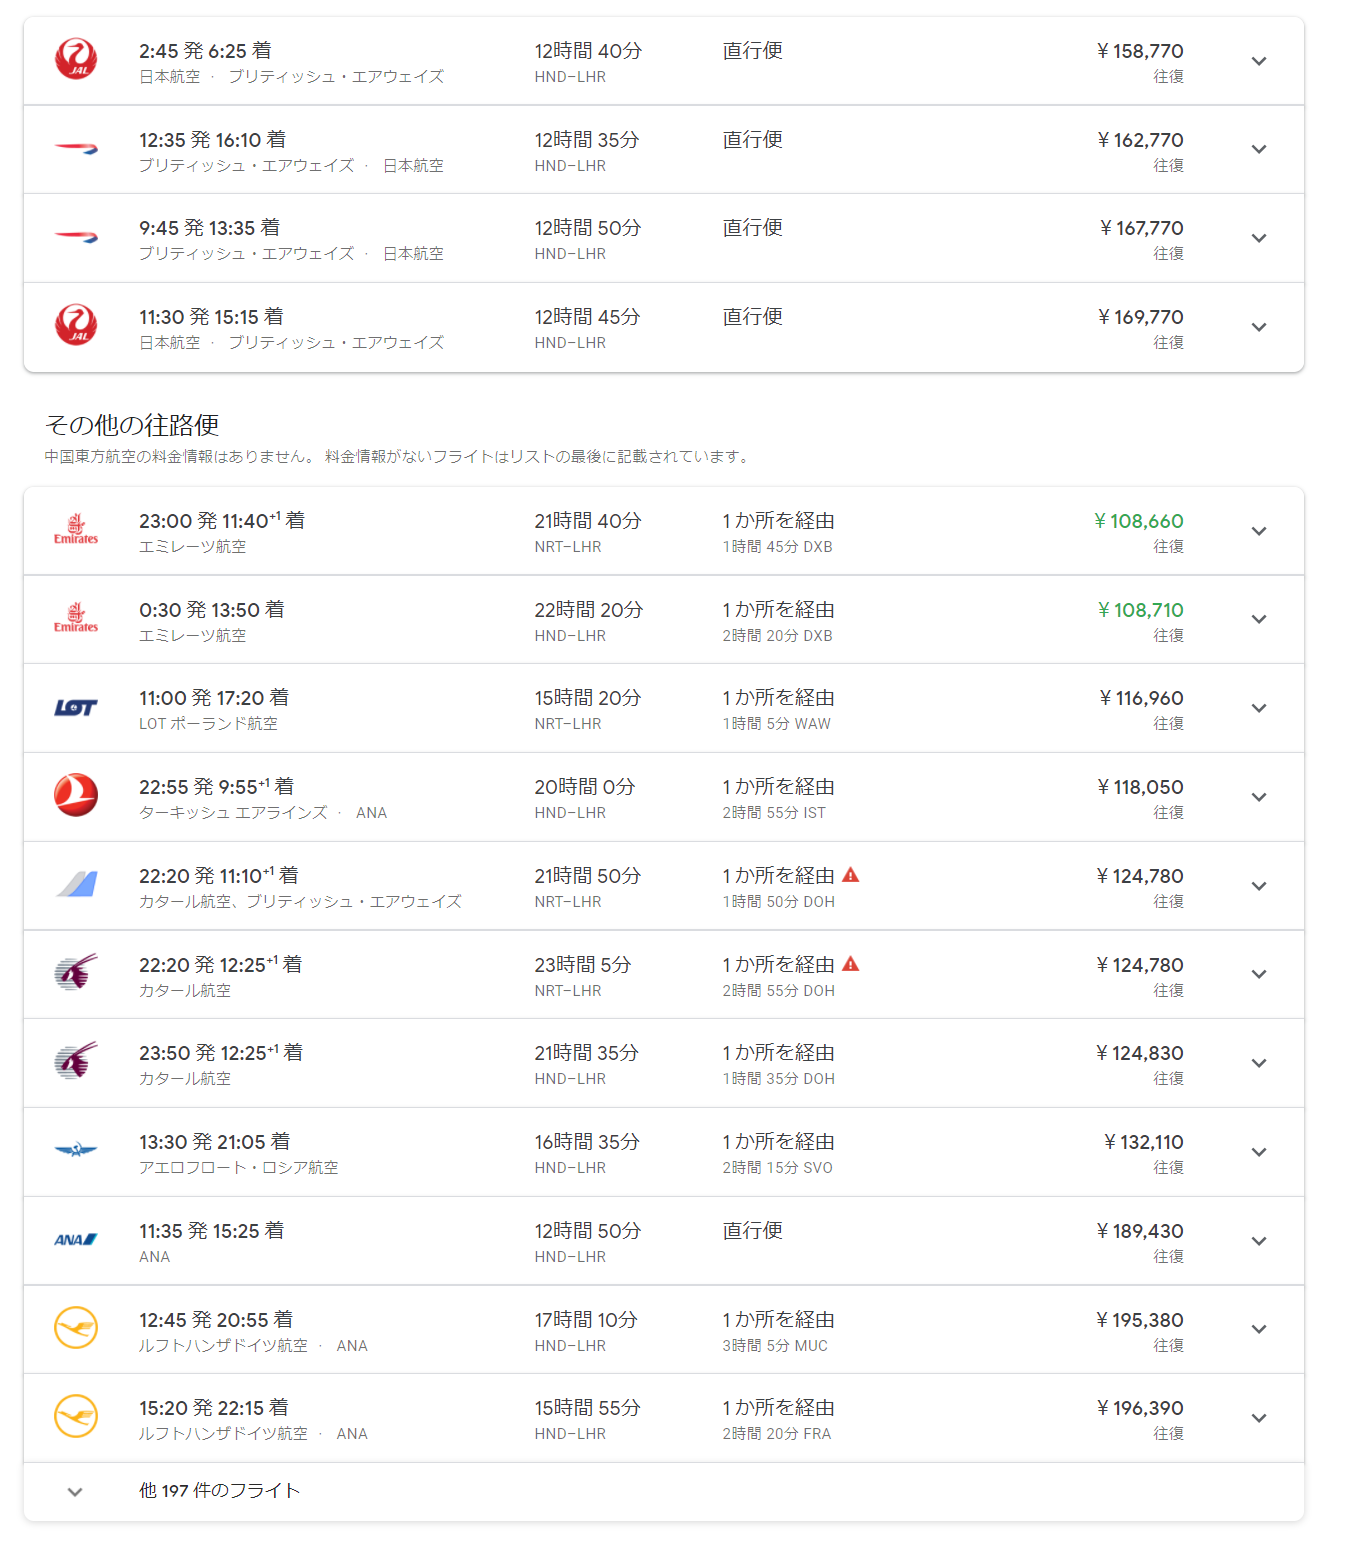Click the Emirates logo on 23:00 flight
This screenshot has width=1350, height=1546.
tap(76, 530)
